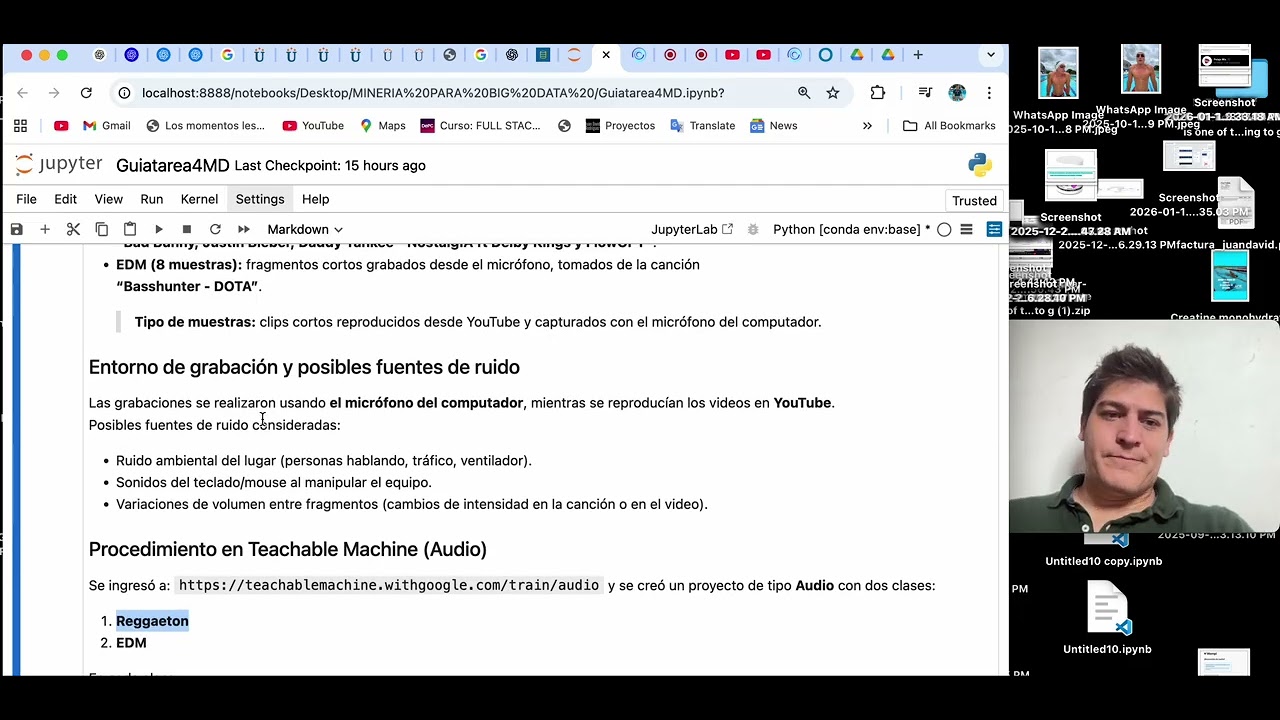Open the News bookmark
This screenshot has width=1280, height=720.
coord(774,126)
